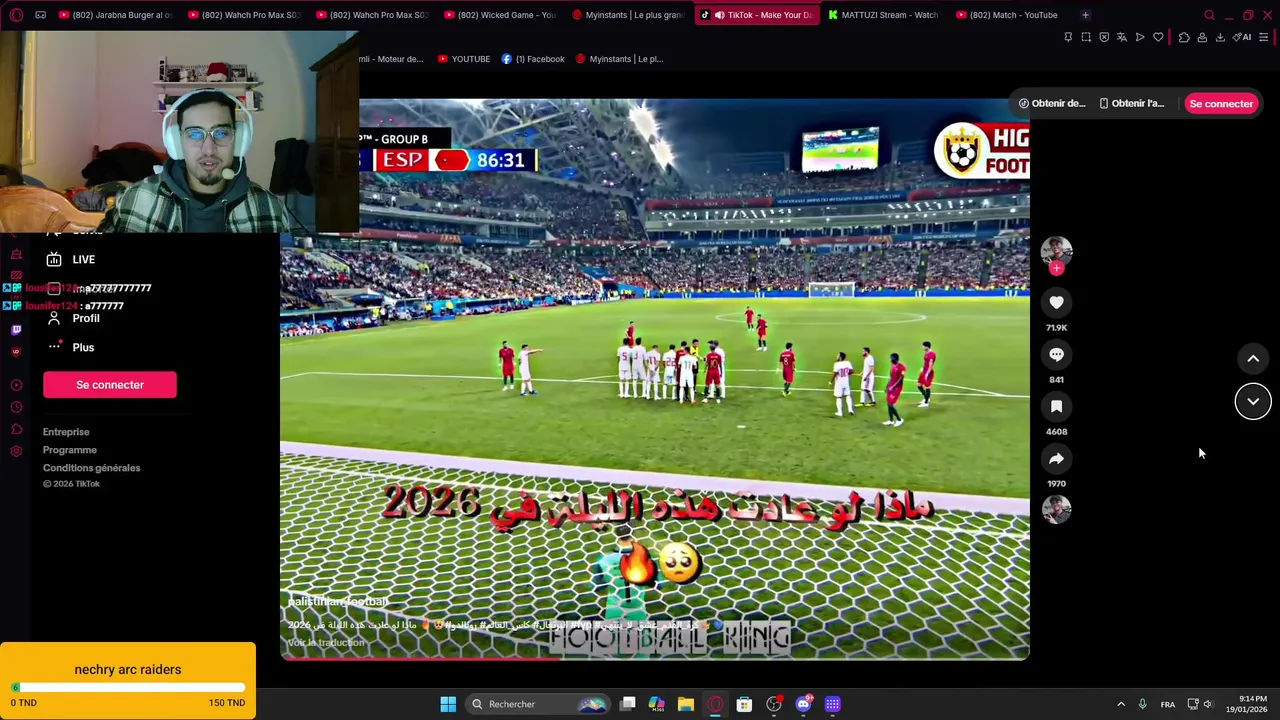The height and width of the screenshot is (720, 1280).
Task: Switch to the (802) Match - YouTube tab
Action: (1007, 15)
